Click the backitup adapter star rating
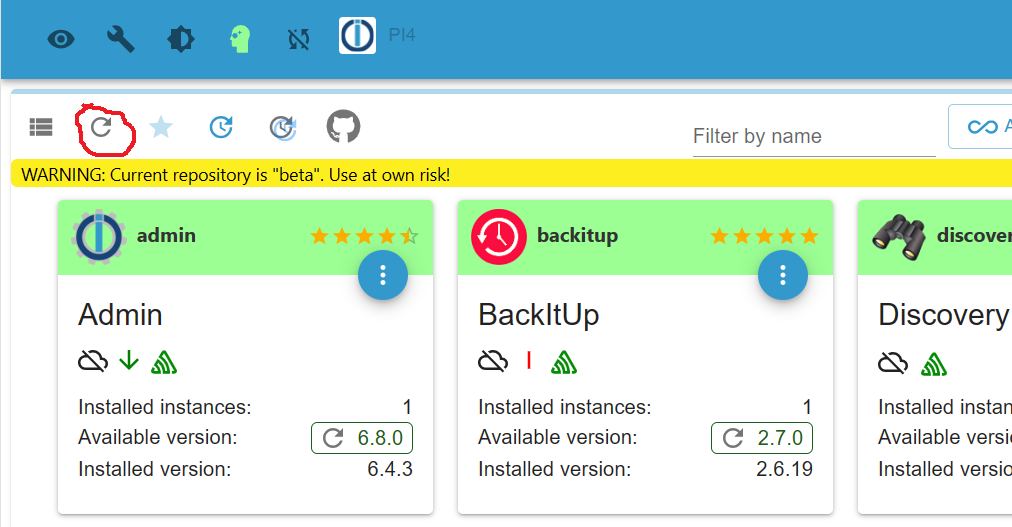This screenshot has height=527, width=1012. click(764, 236)
